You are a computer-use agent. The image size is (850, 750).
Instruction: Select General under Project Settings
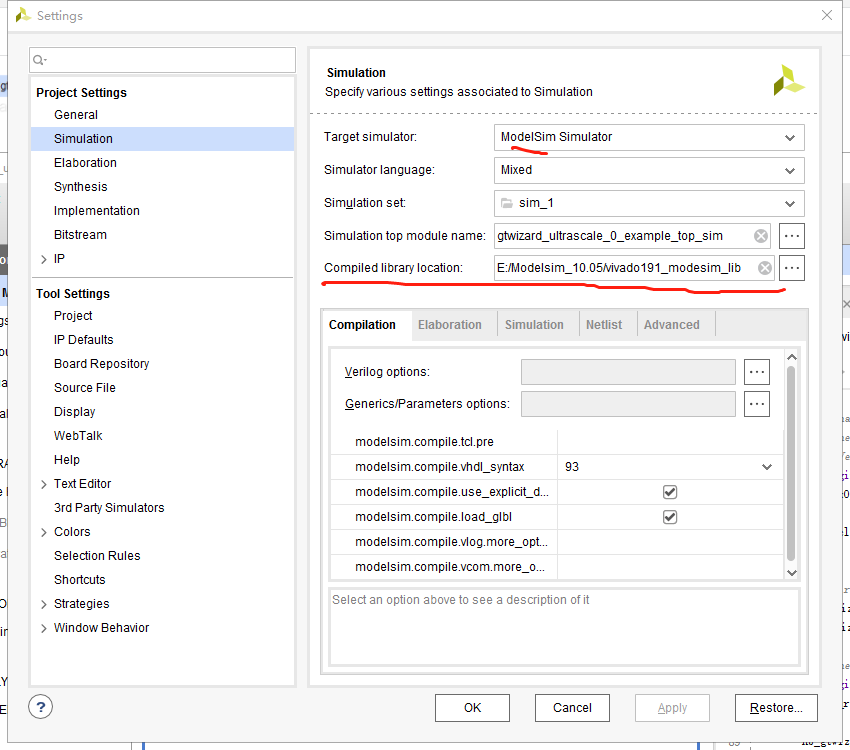[76, 115]
